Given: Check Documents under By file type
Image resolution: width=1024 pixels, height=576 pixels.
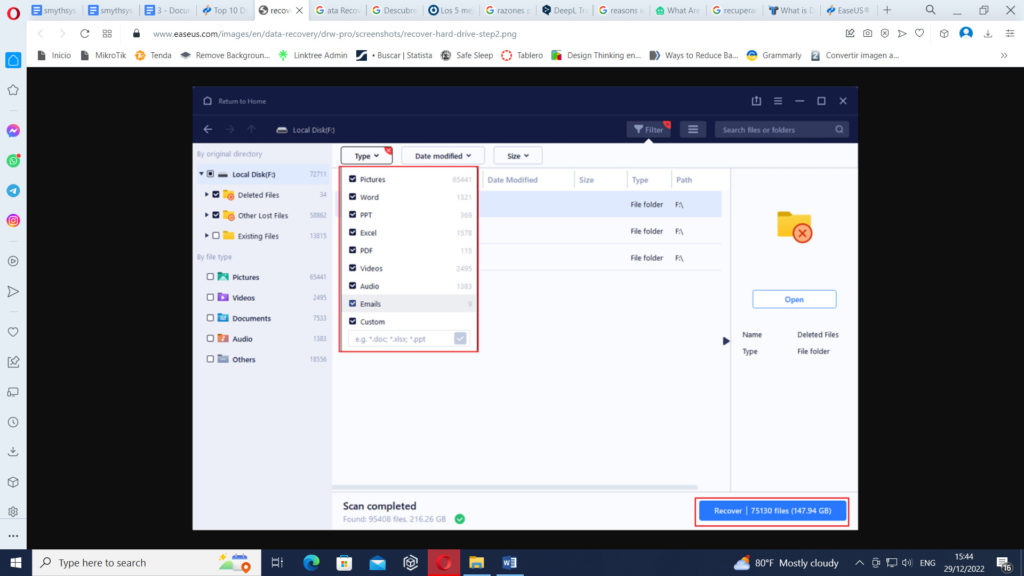Looking at the screenshot, I should coord(210,318).
